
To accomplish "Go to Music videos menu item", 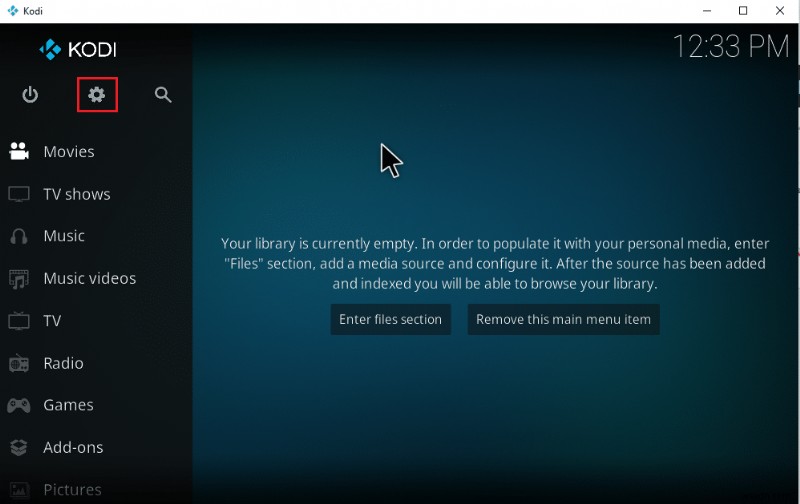I will tap(90, 279).
